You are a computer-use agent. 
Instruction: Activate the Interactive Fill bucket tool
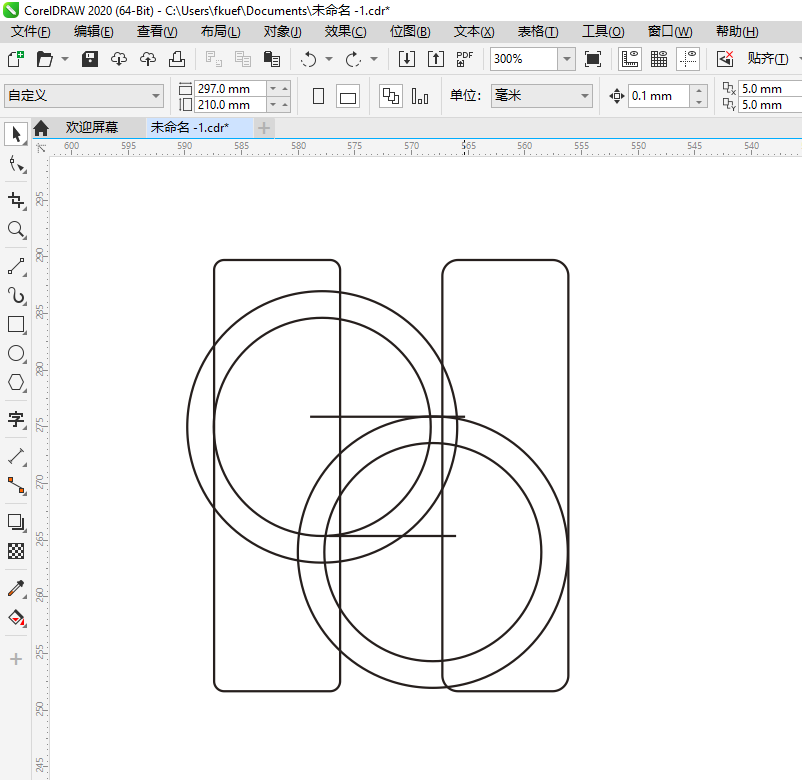16,618
